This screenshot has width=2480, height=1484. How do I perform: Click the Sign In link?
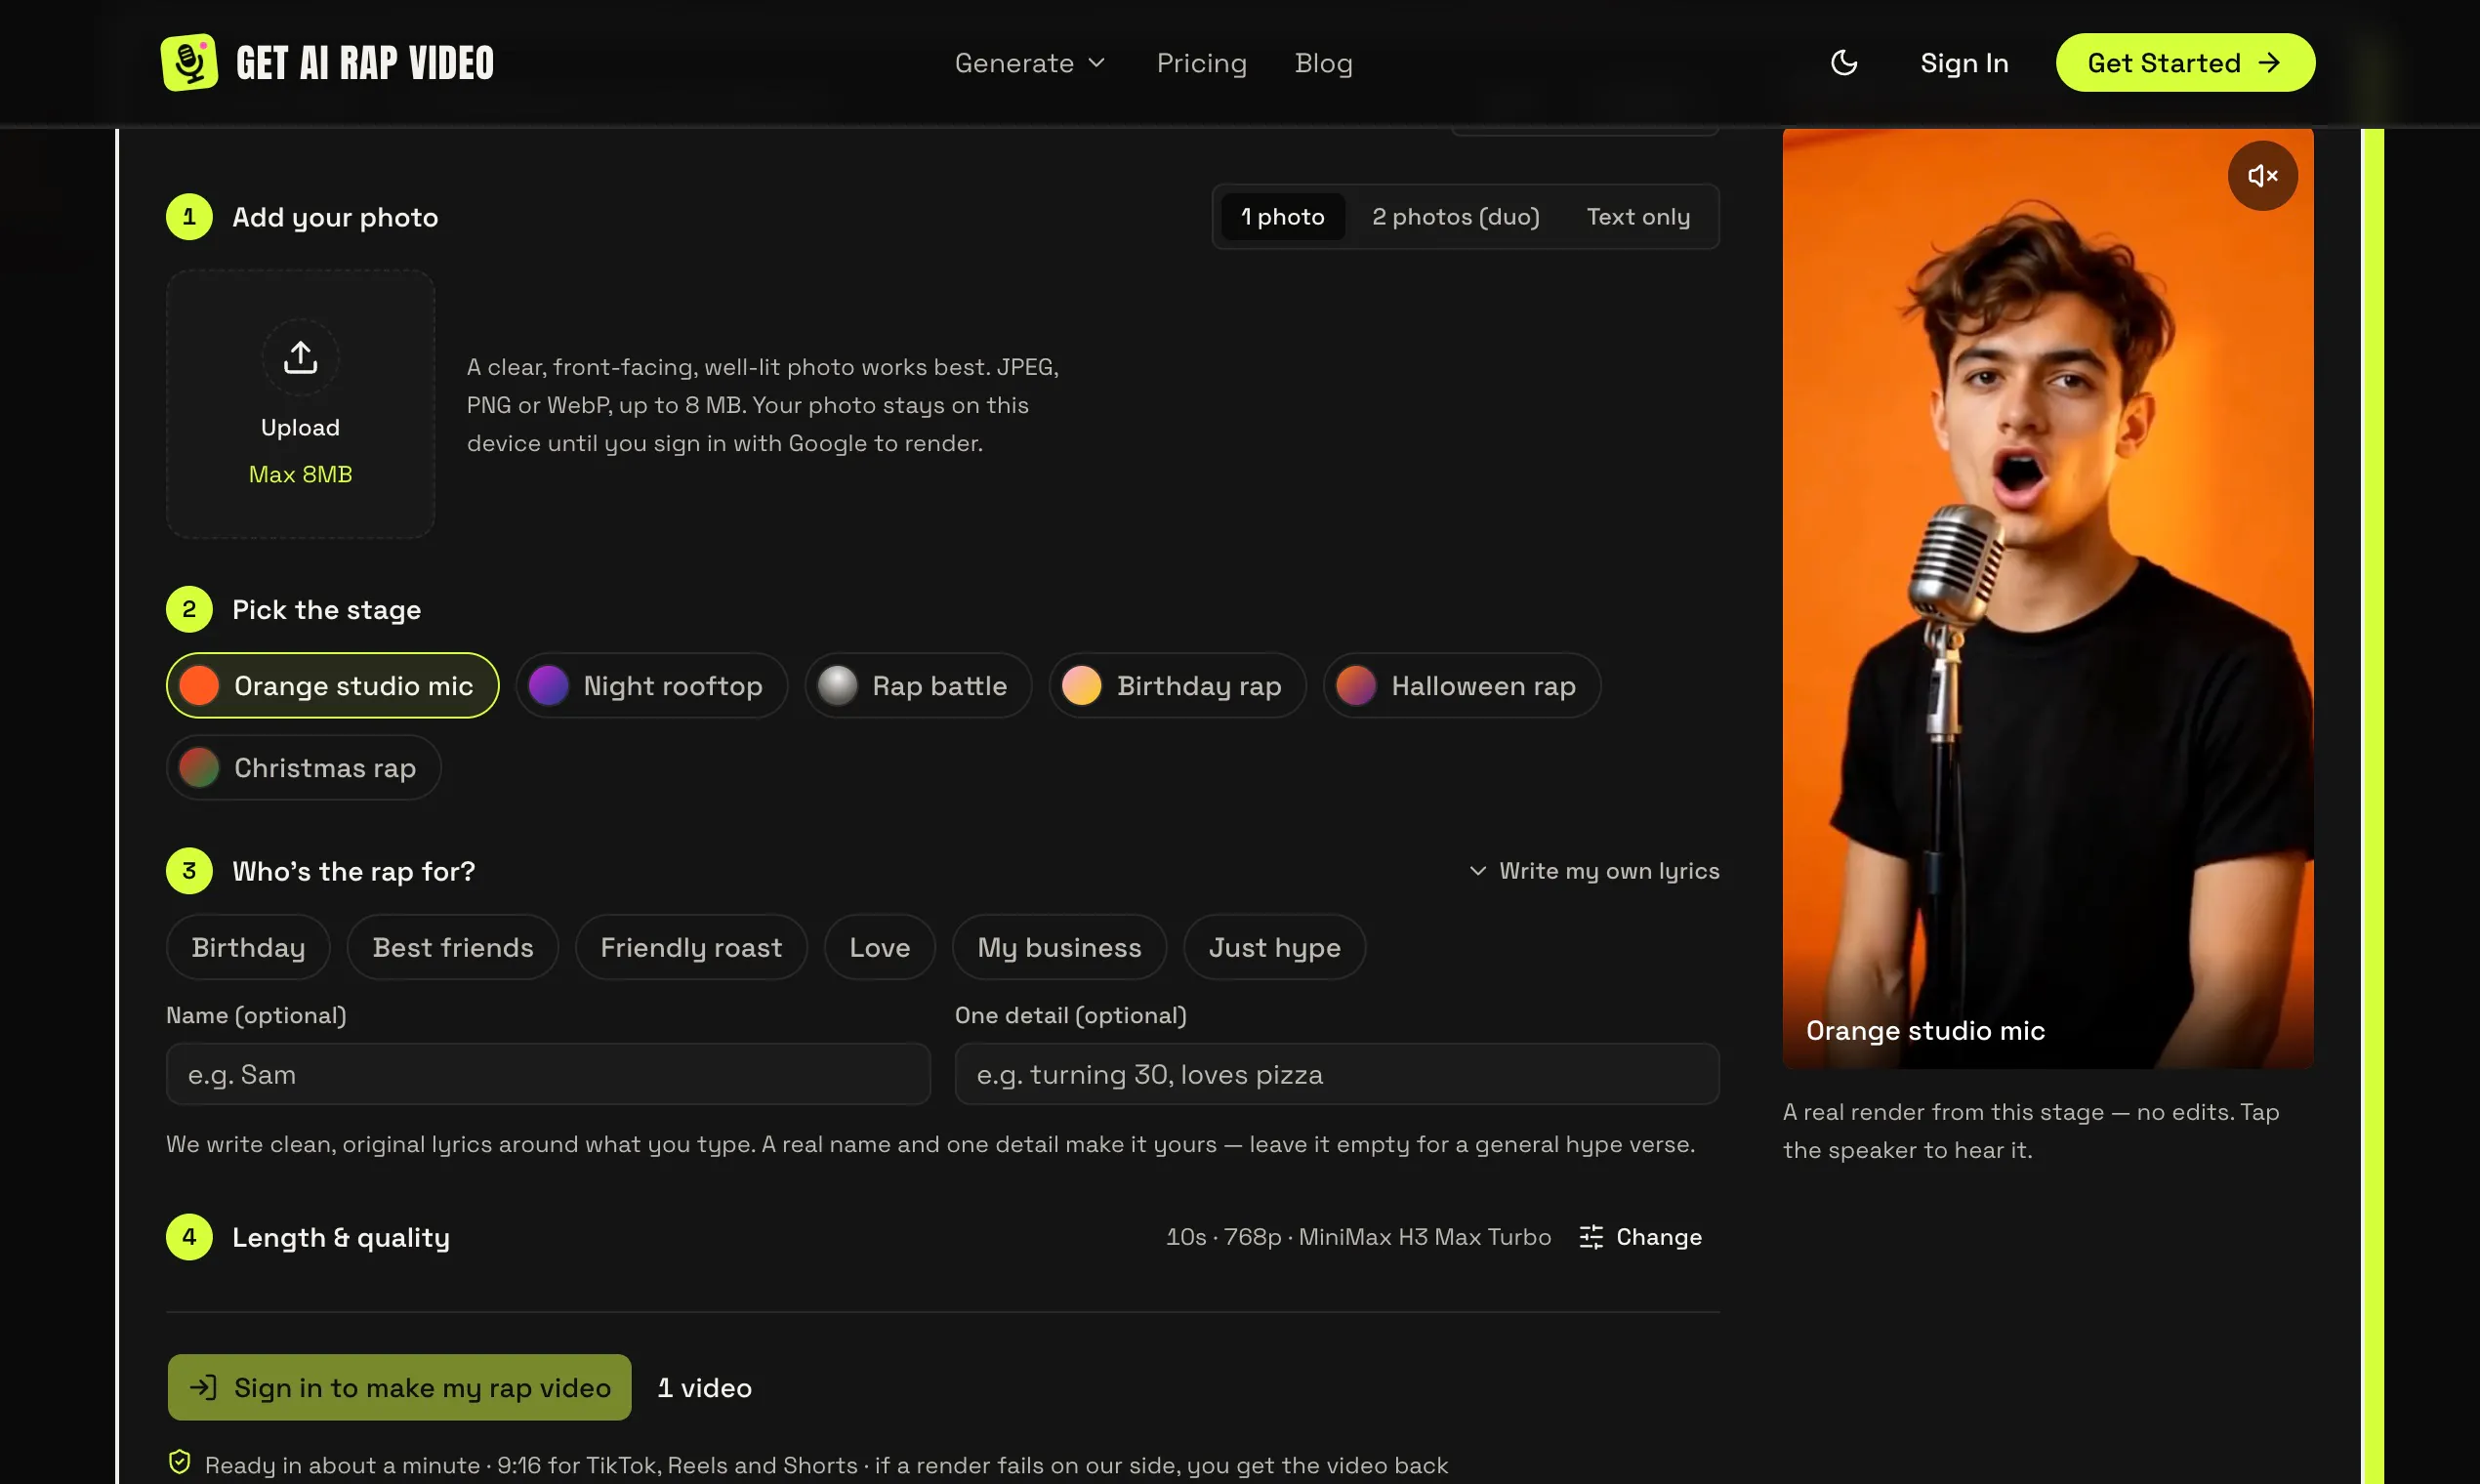1964,63
